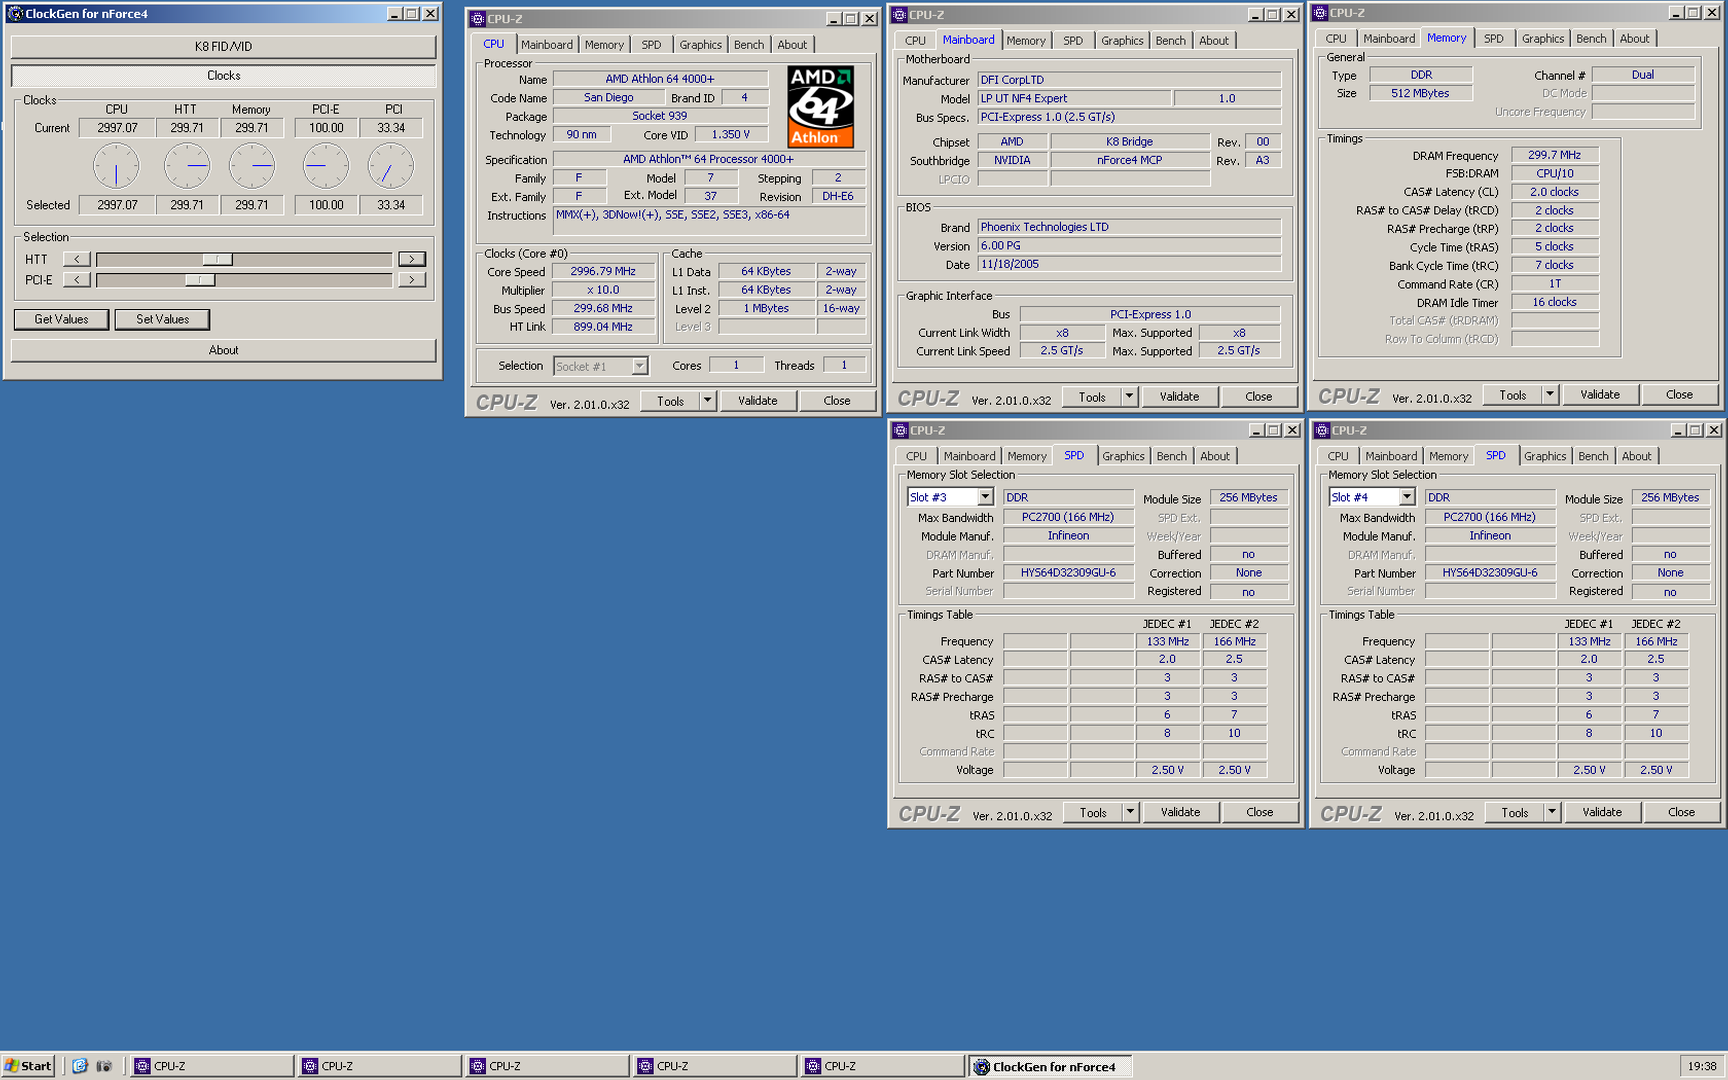Select the Core Speed value 2996.79 MHz
Screen dimensions: 1728x1080
pos(603,272)
